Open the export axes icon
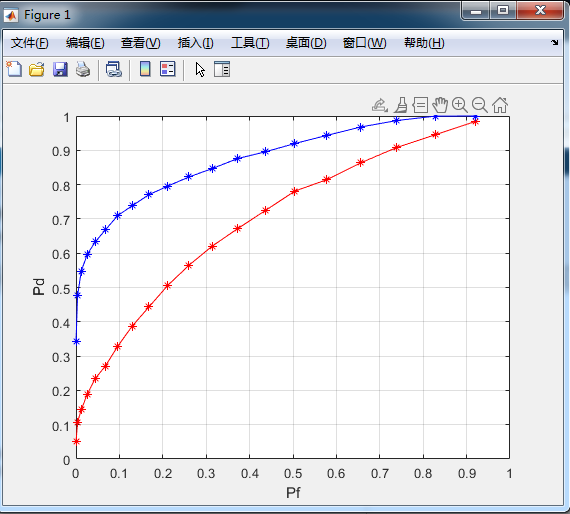 [380, 105]
